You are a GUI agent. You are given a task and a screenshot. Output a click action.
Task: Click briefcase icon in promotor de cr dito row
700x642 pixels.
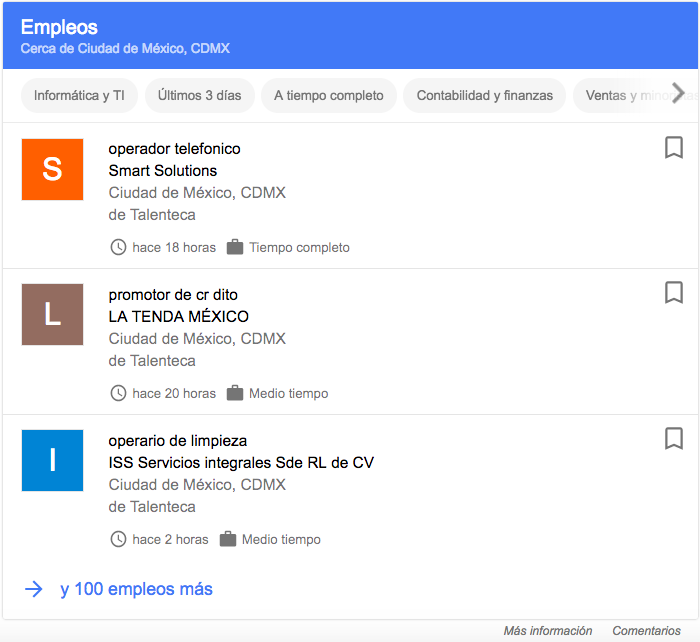click(x=235, y=392)
